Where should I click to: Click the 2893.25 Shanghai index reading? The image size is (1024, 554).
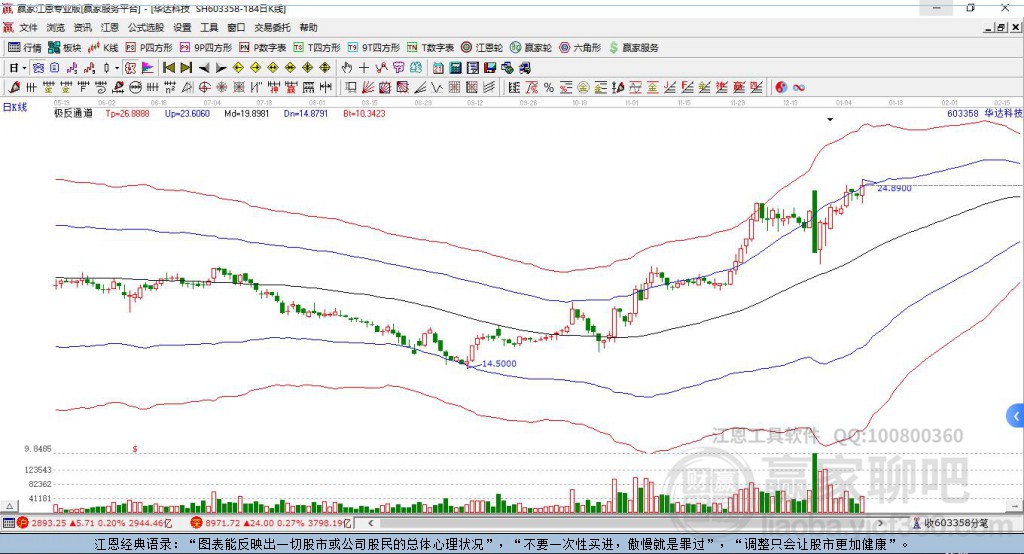click(48, 523)
